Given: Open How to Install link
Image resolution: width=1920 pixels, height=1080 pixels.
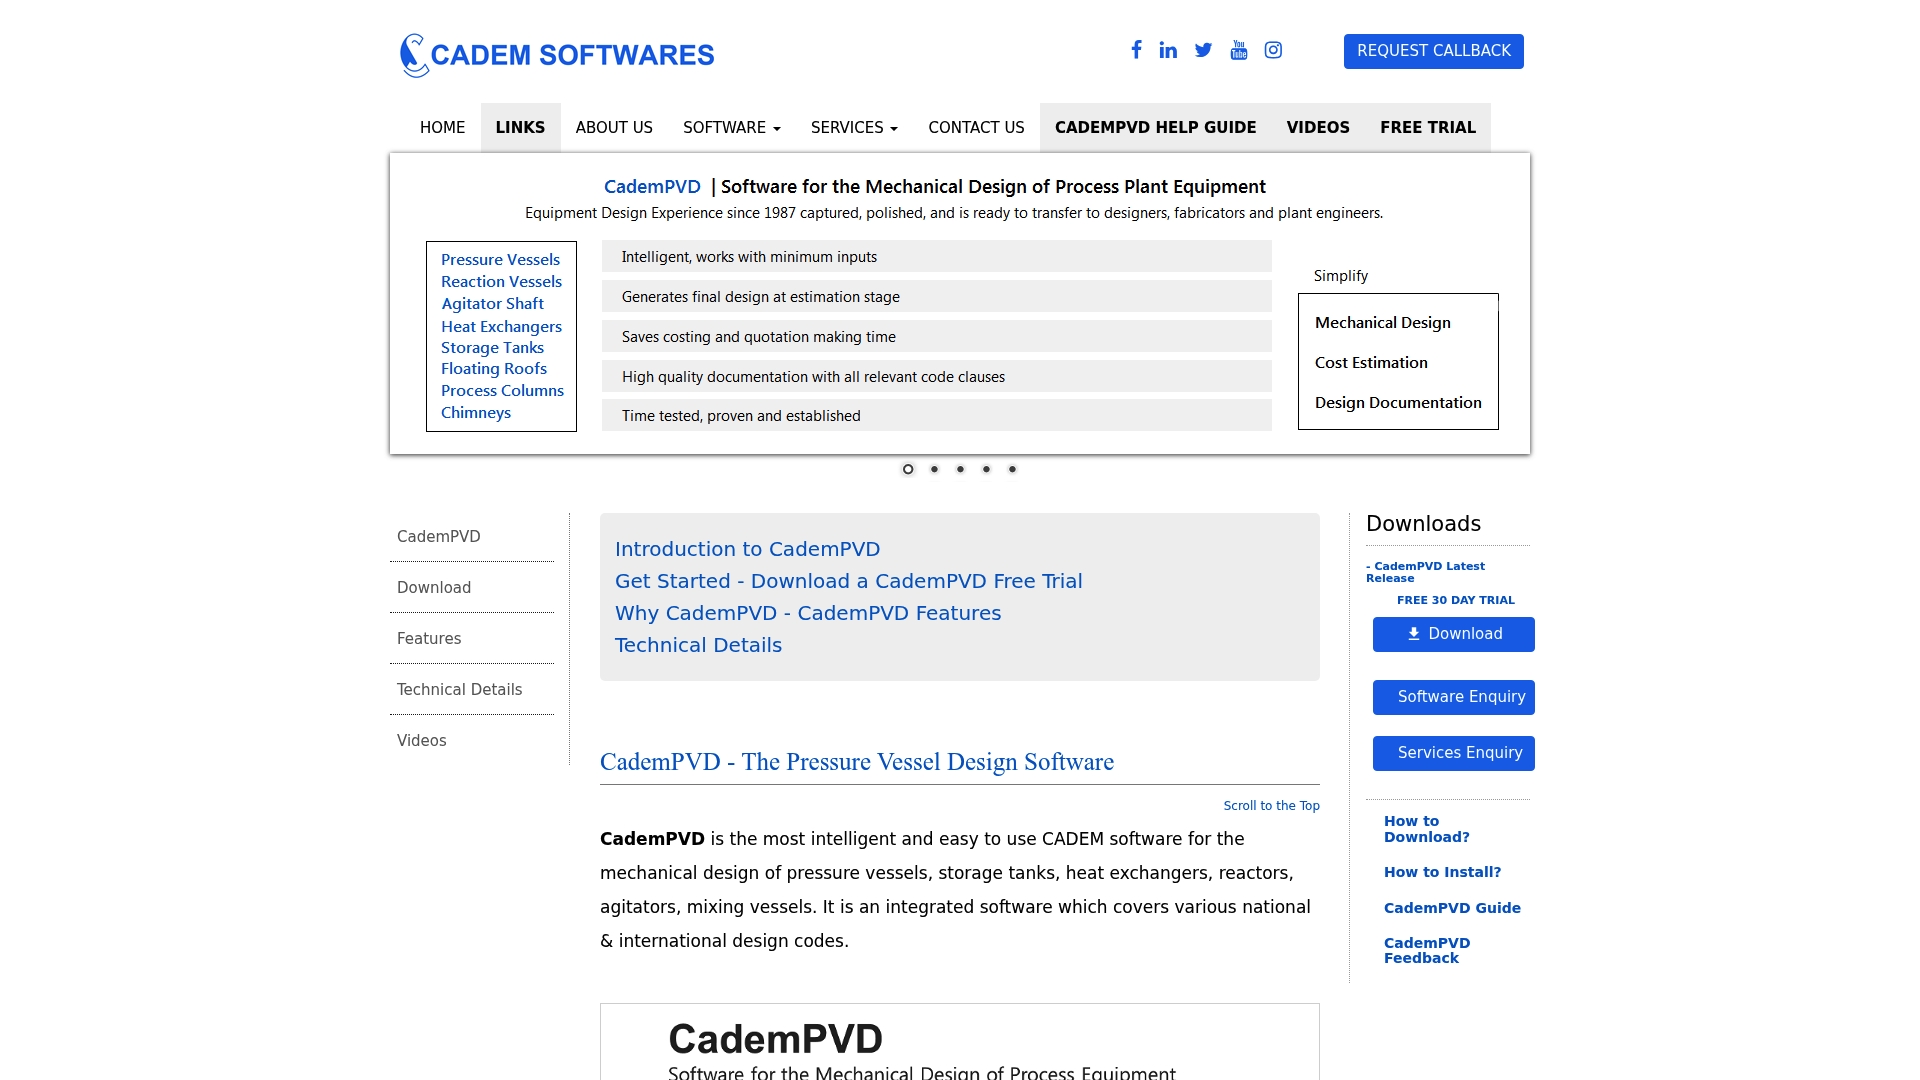Looking at the screenshot, I should click(x=1442, y=872).
